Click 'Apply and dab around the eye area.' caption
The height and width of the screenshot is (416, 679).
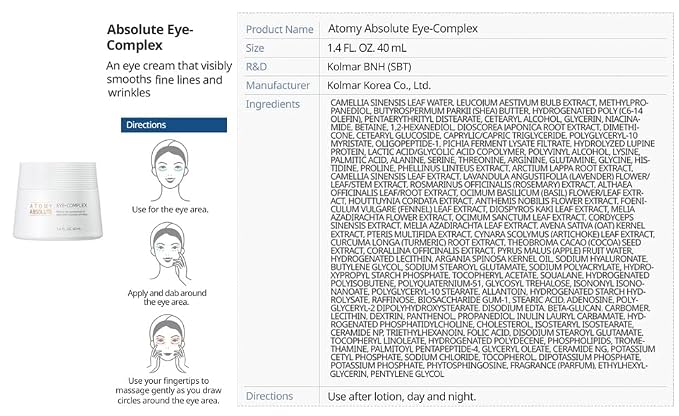[x=167, y=297]
